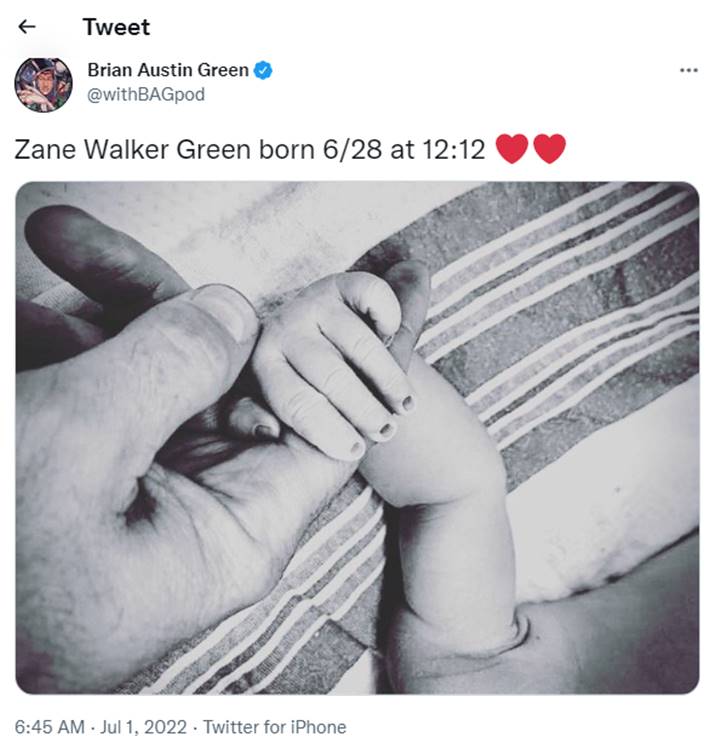Click the 6/28 birth date in tweet text

point(352,150)
